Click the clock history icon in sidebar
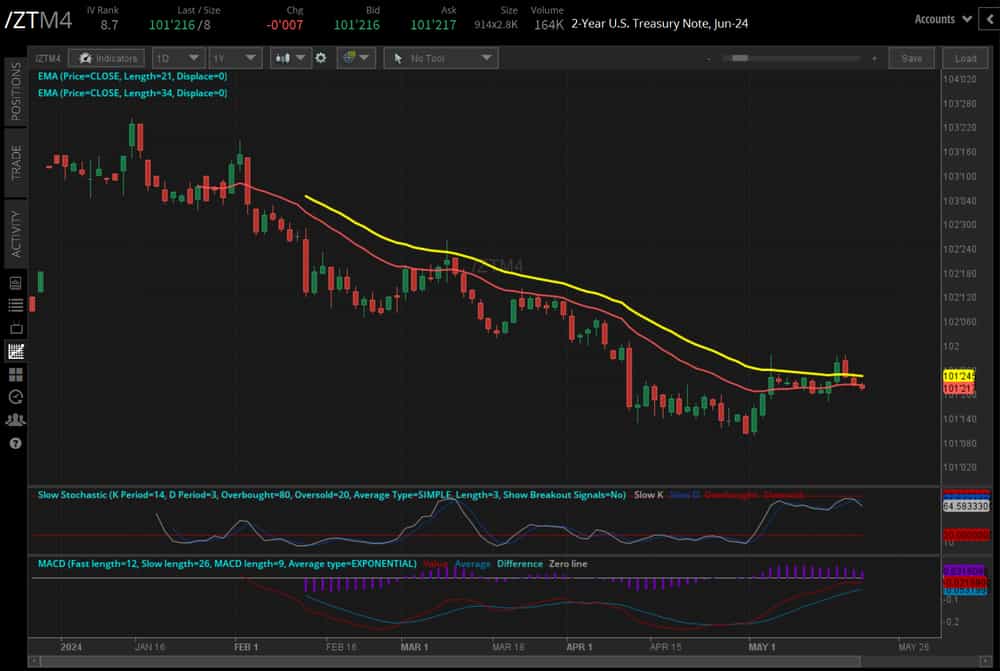1000x671 pixels. point(15,396)
